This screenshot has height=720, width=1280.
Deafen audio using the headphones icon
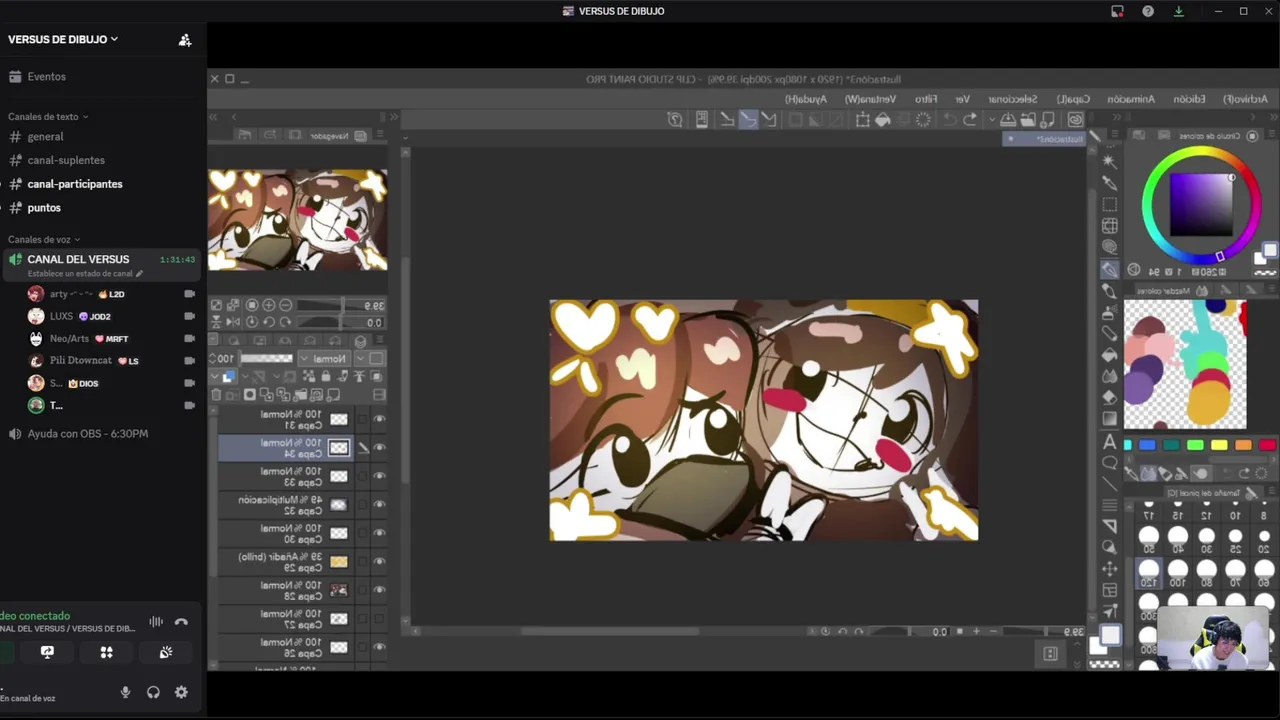click(x=153, y=692)
